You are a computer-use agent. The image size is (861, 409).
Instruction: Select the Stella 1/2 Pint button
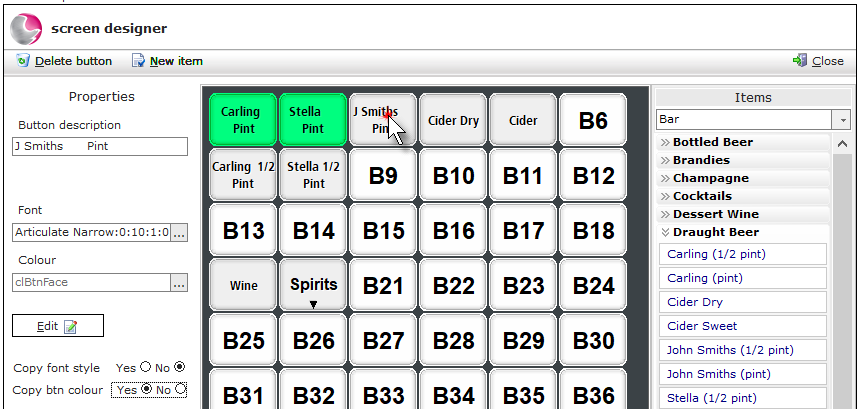313,175
